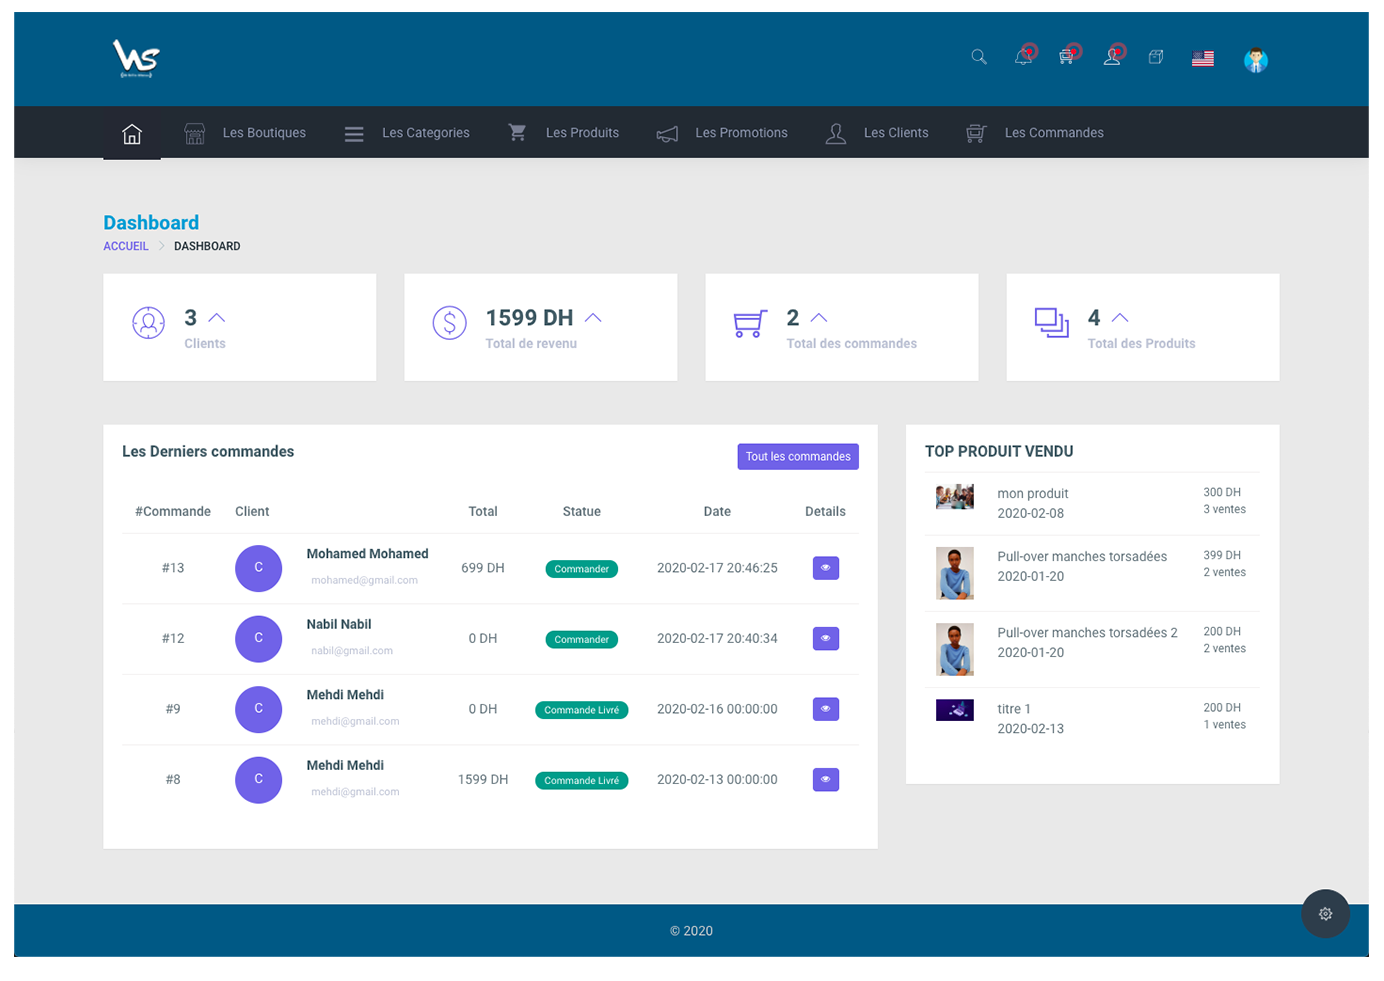Open Les Boutiques menu item
The height and width of the screenshot is (981, 1384).
coord(246,133)
